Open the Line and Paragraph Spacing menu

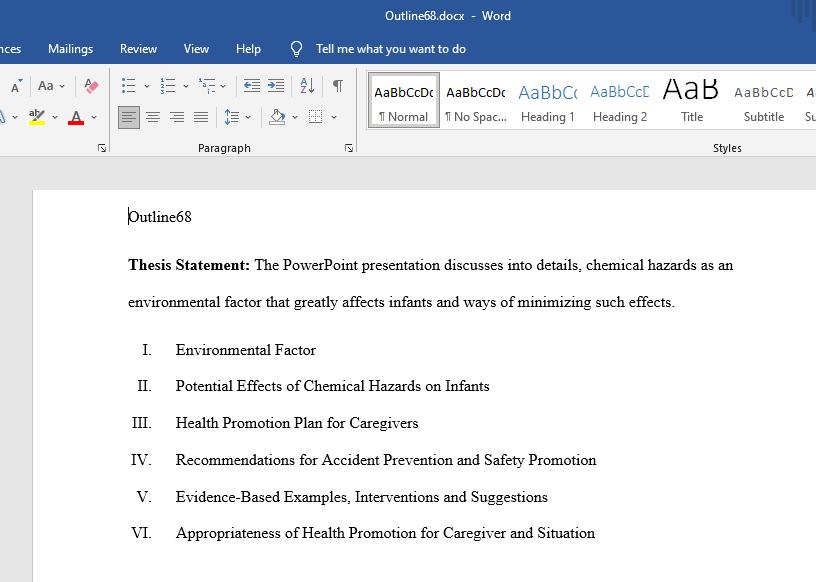237,117
